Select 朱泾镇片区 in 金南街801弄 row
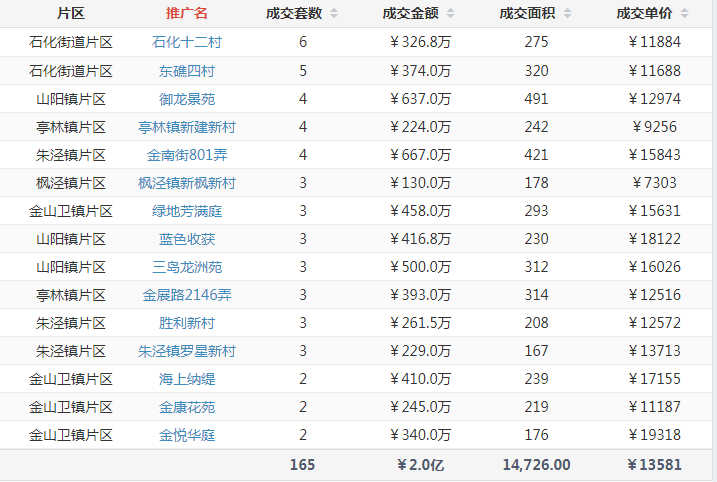 click(70, 155)
